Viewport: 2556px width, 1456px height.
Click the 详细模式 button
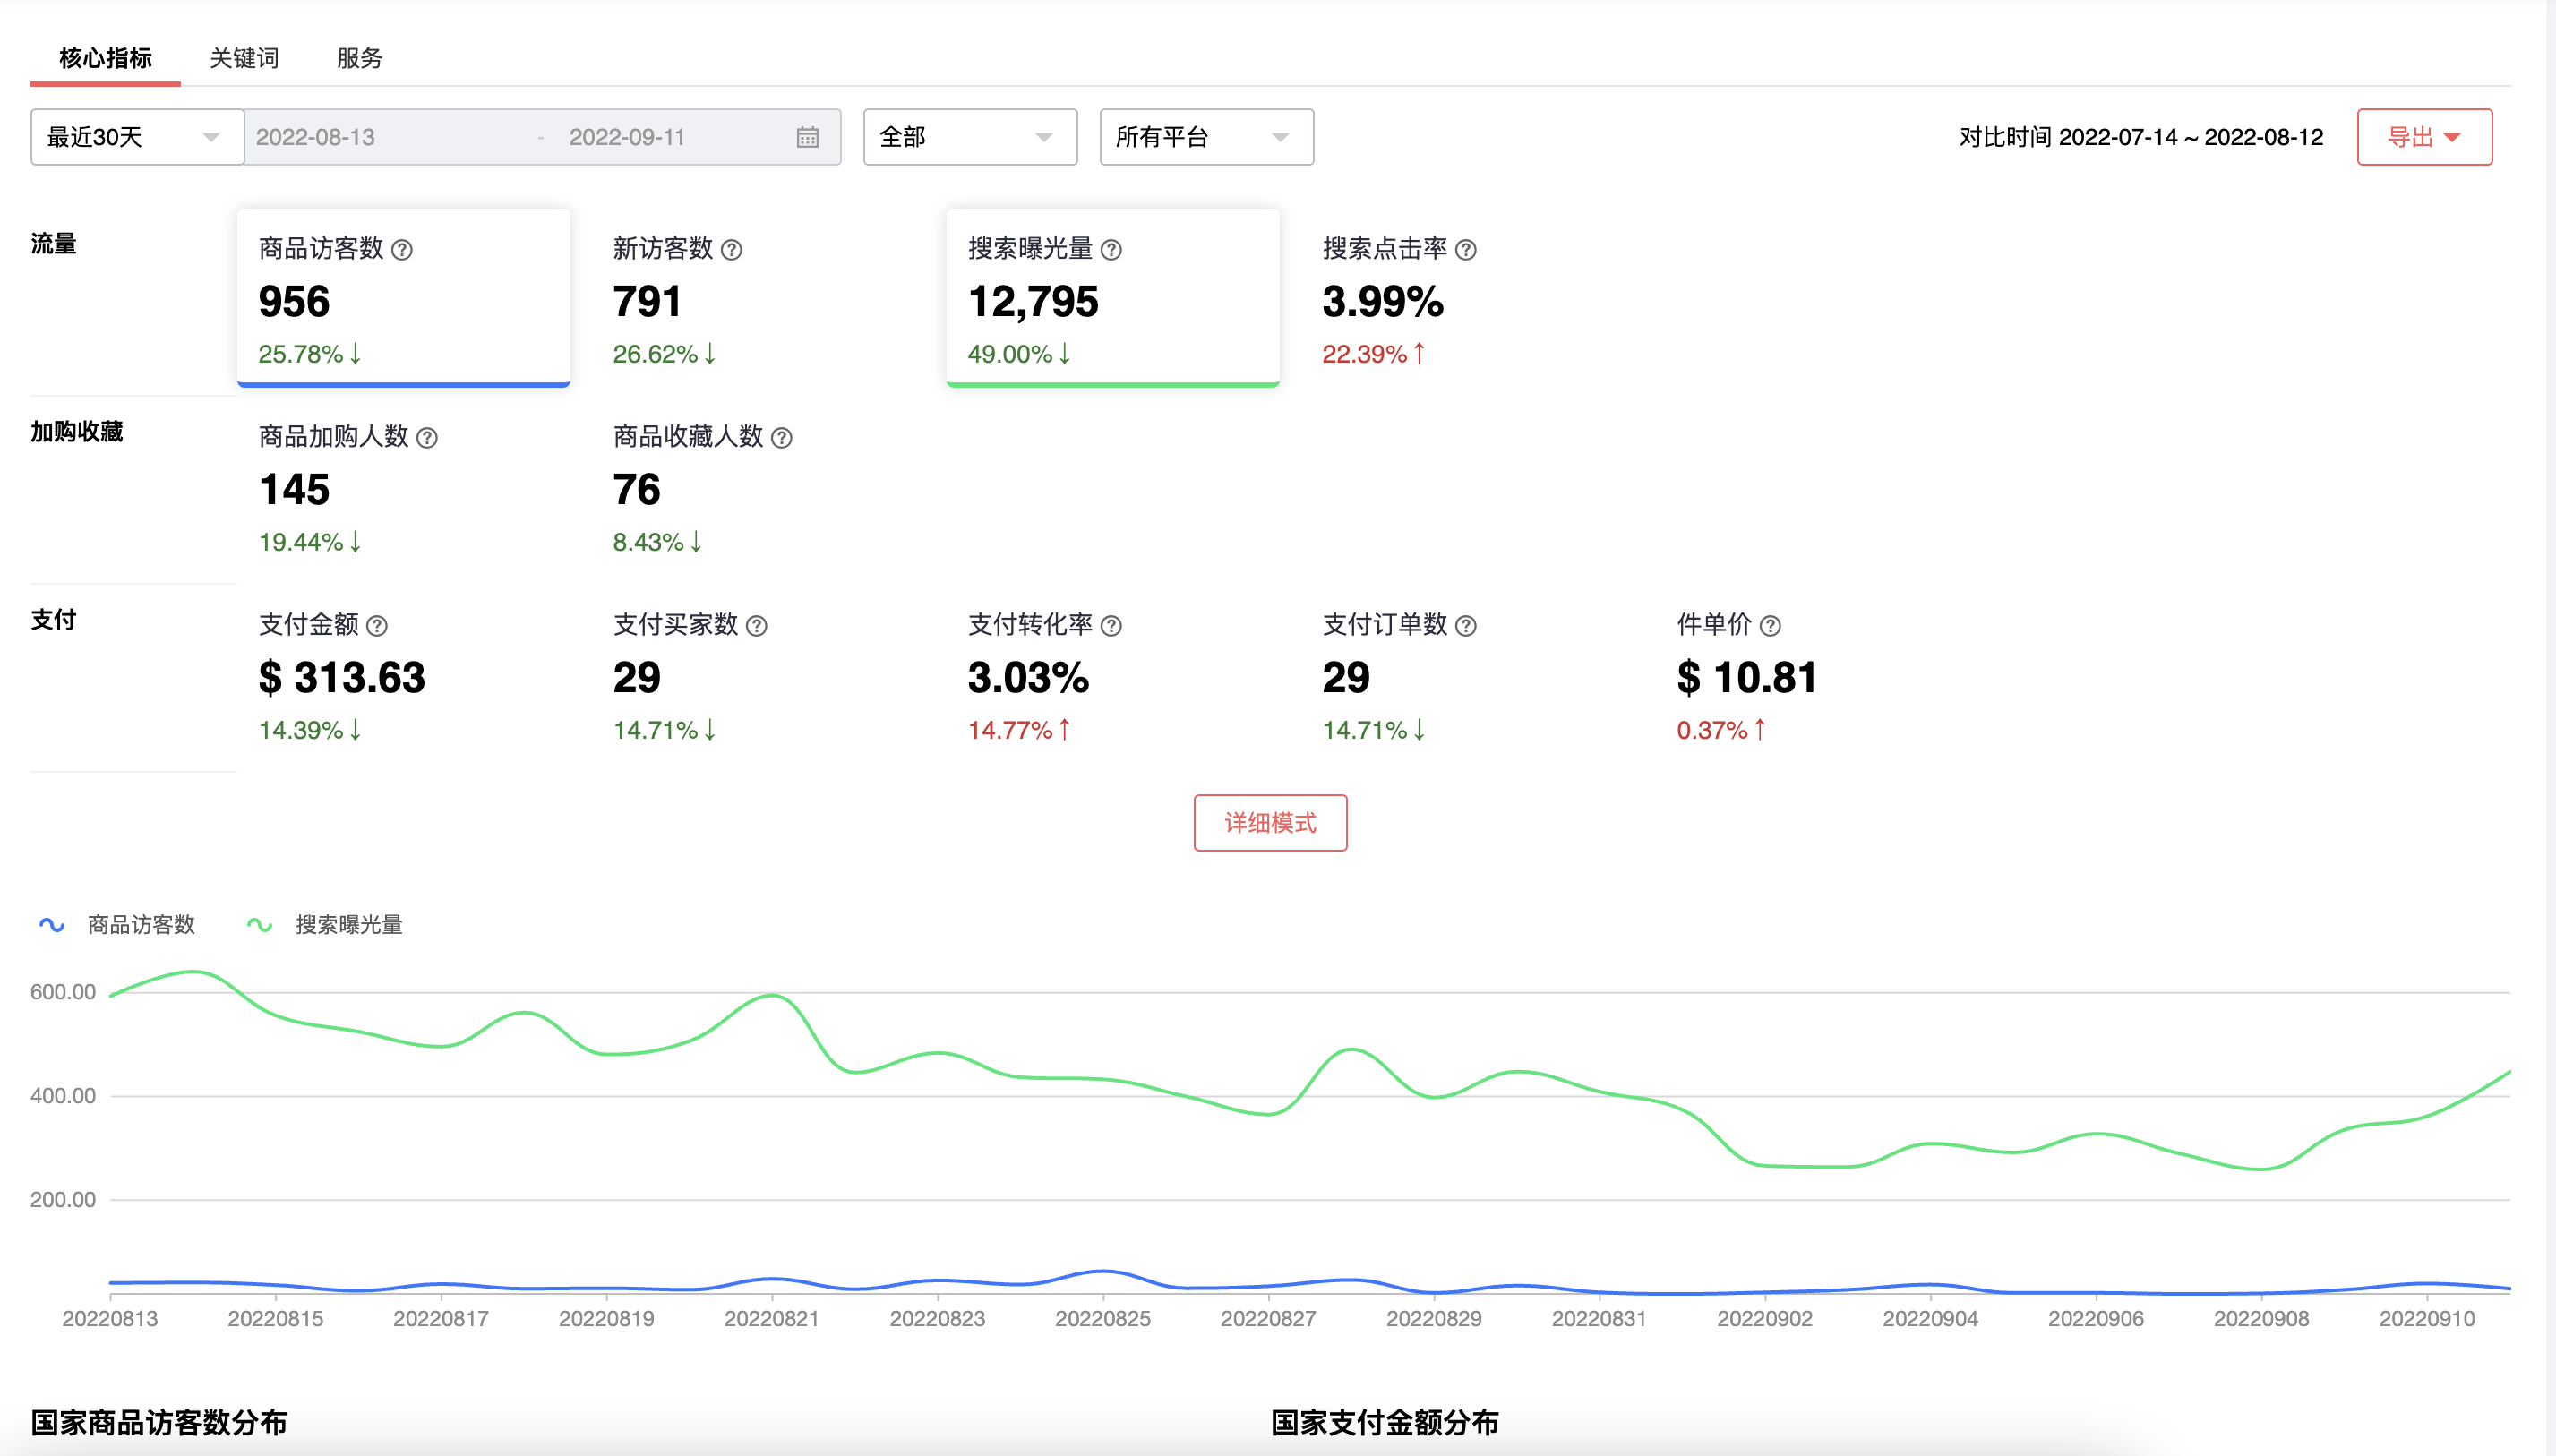point(1271,823)
